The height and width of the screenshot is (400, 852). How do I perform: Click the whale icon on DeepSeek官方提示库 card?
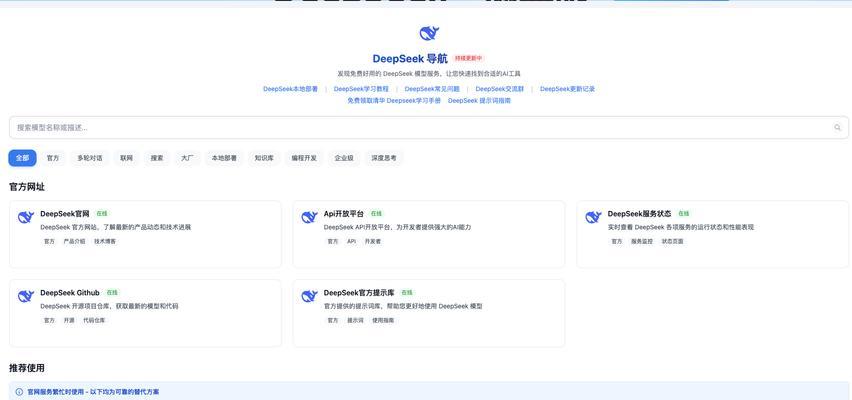[x=309, y=296]
